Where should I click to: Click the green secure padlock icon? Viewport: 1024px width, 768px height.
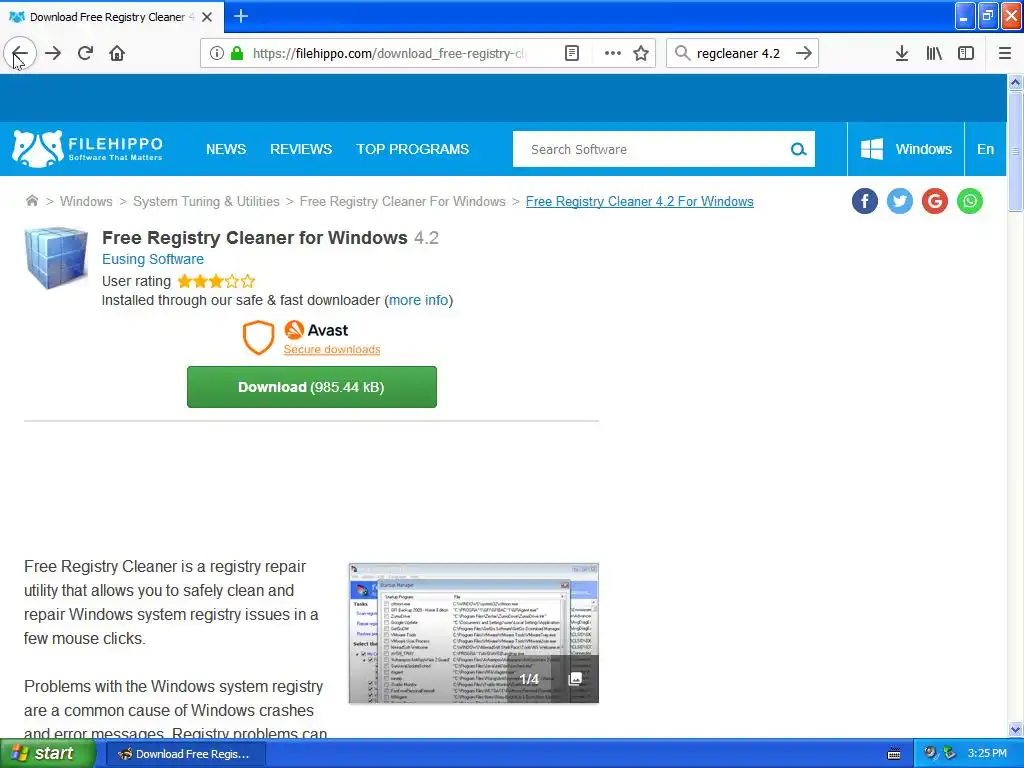pos(237,54)
